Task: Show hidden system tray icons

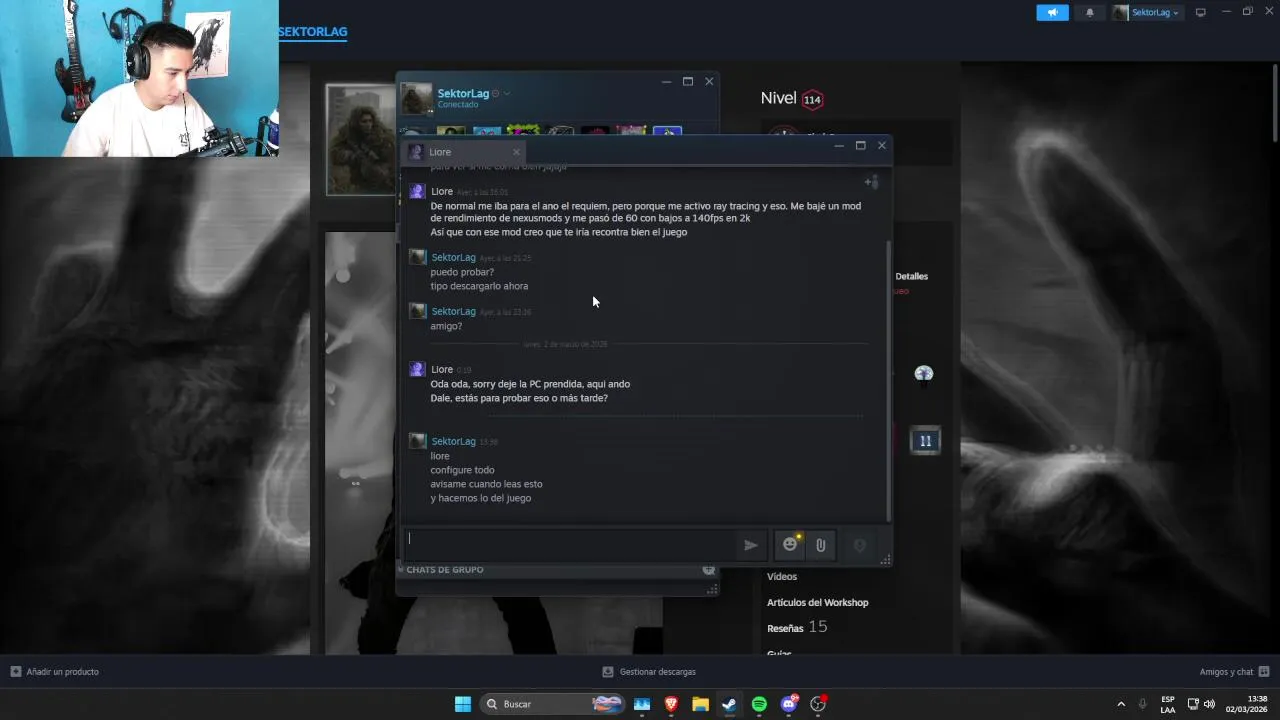Action: coord(1120,704)
